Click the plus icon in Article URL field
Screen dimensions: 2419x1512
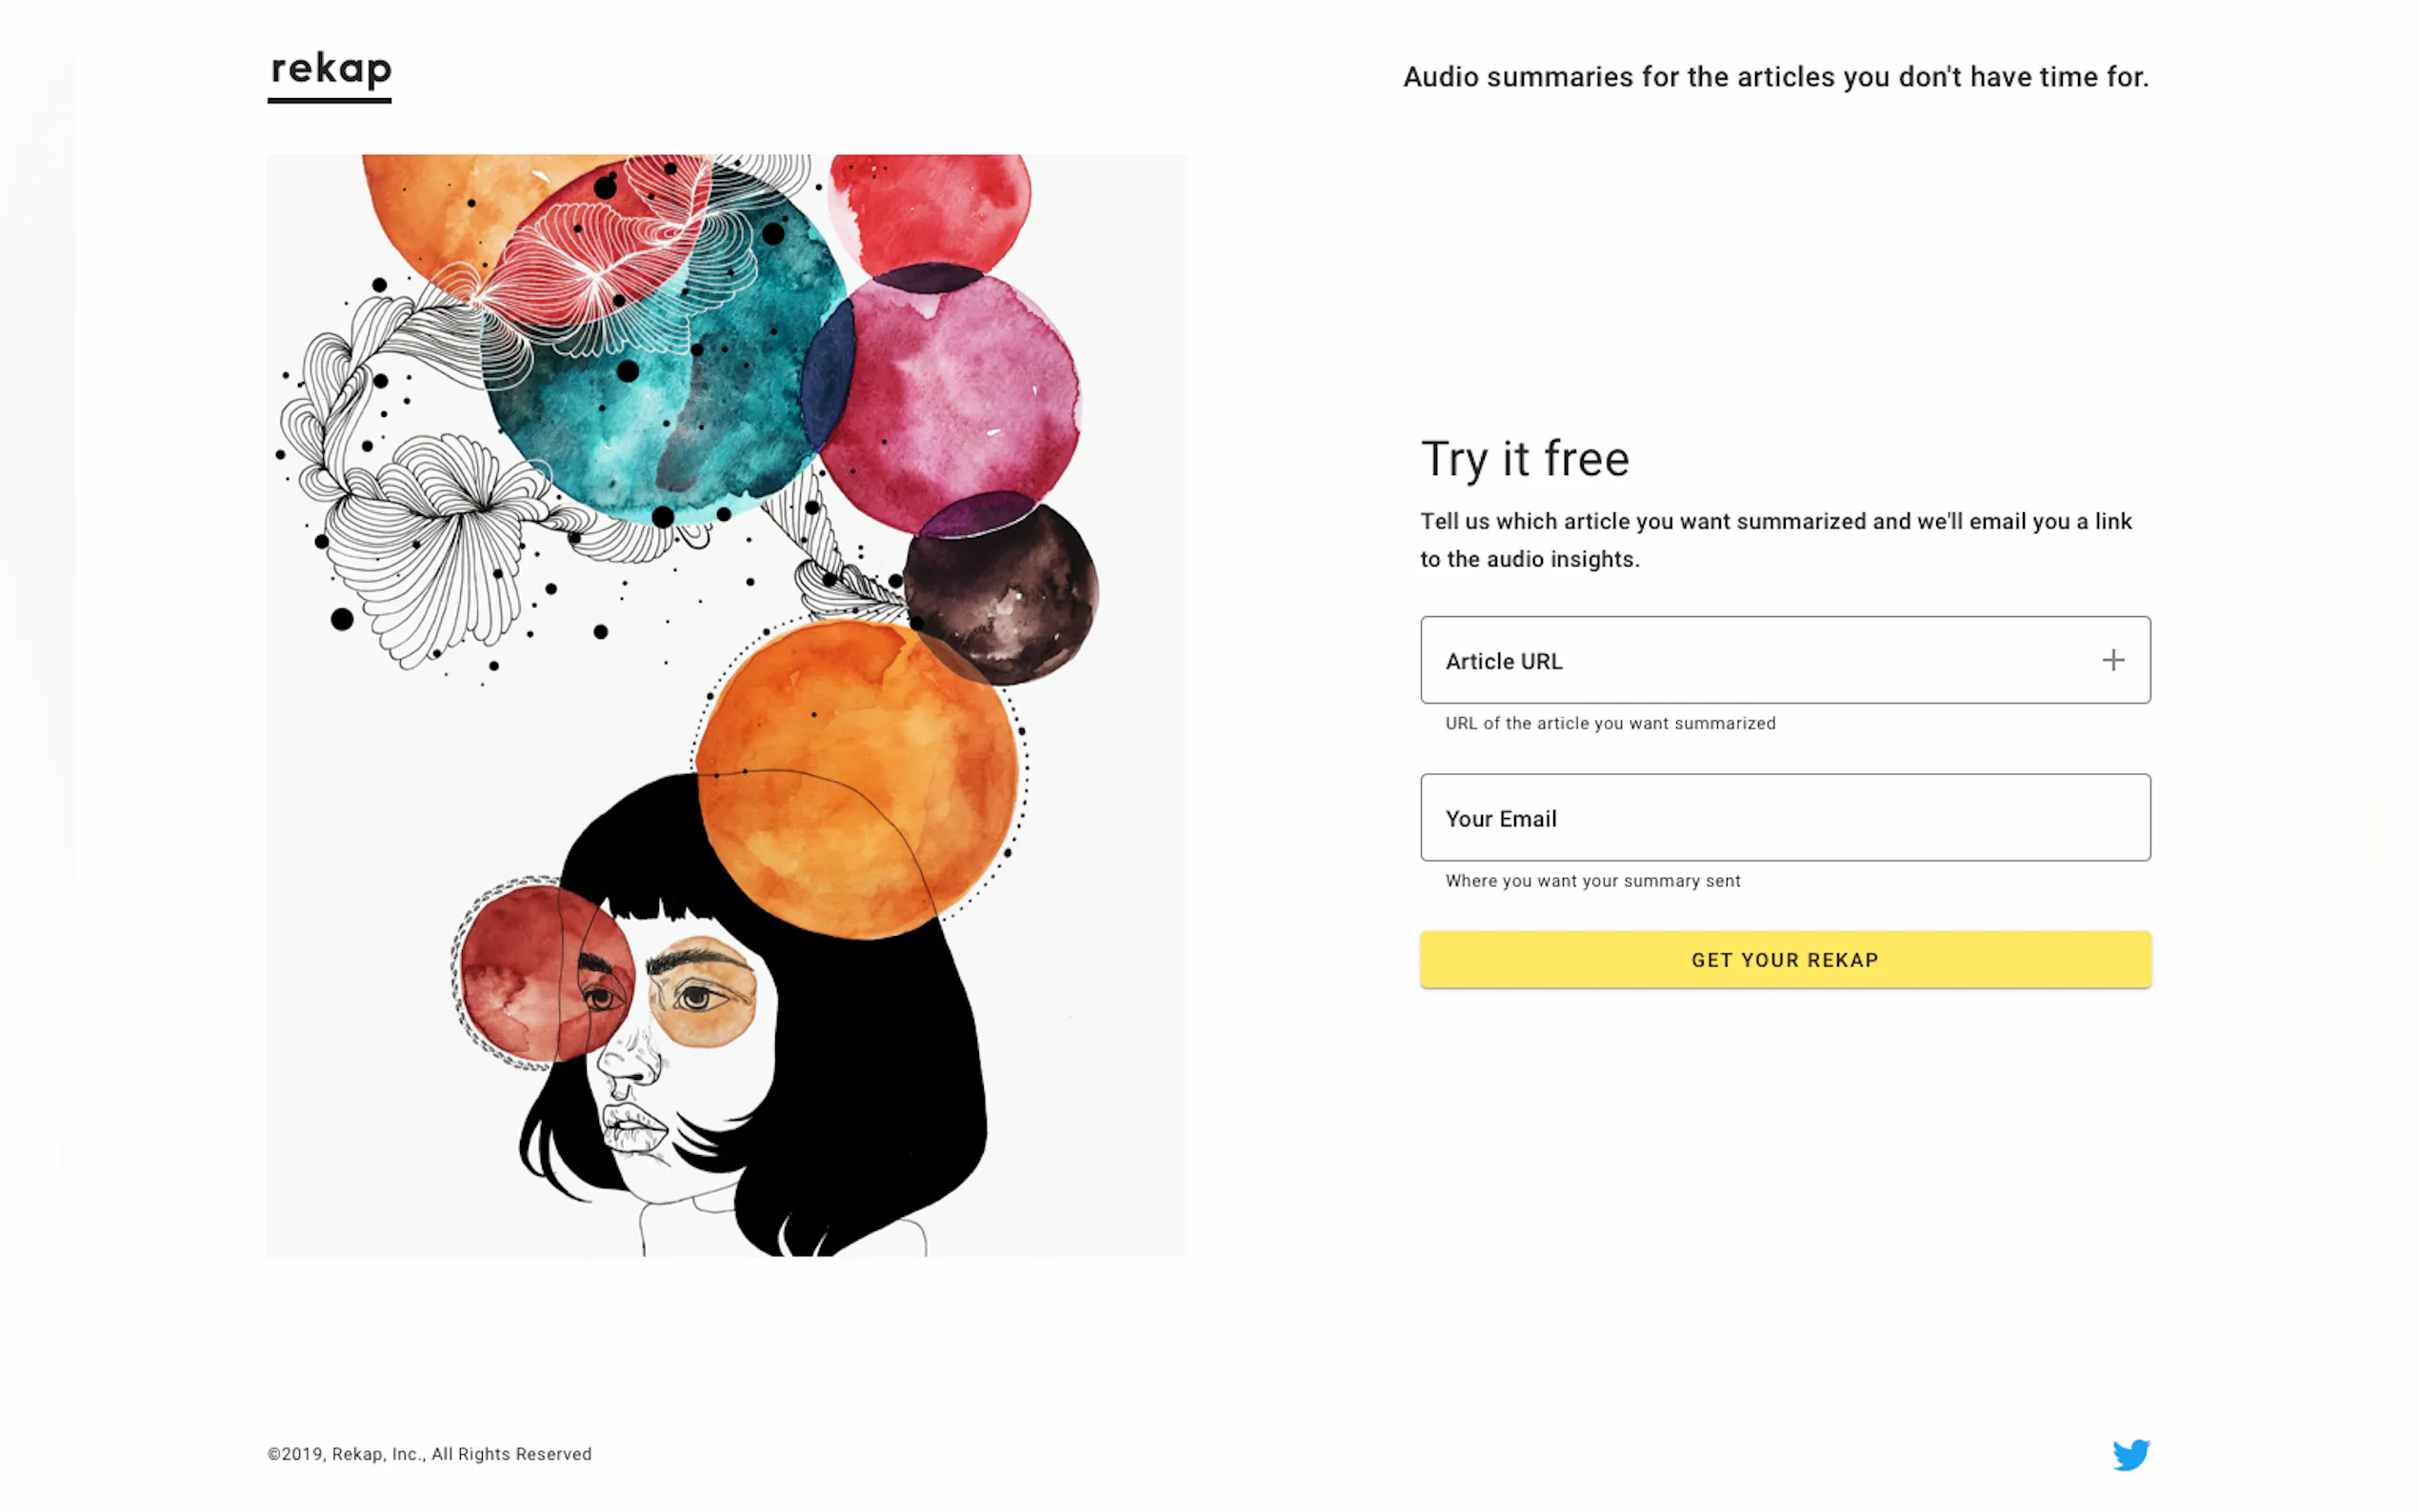[x=2112, y=660]
